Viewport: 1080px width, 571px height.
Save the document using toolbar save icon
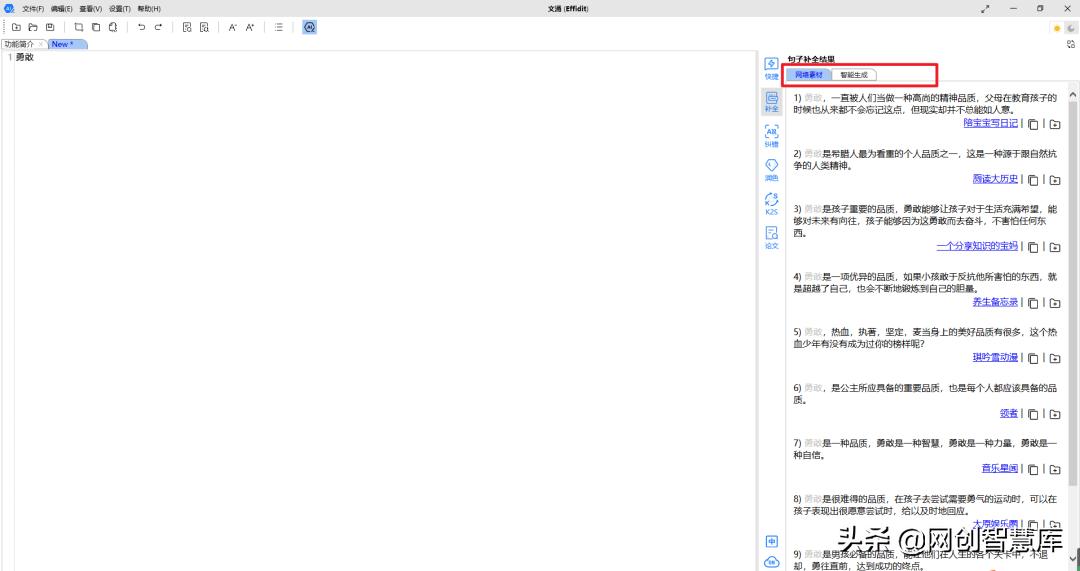50,28
